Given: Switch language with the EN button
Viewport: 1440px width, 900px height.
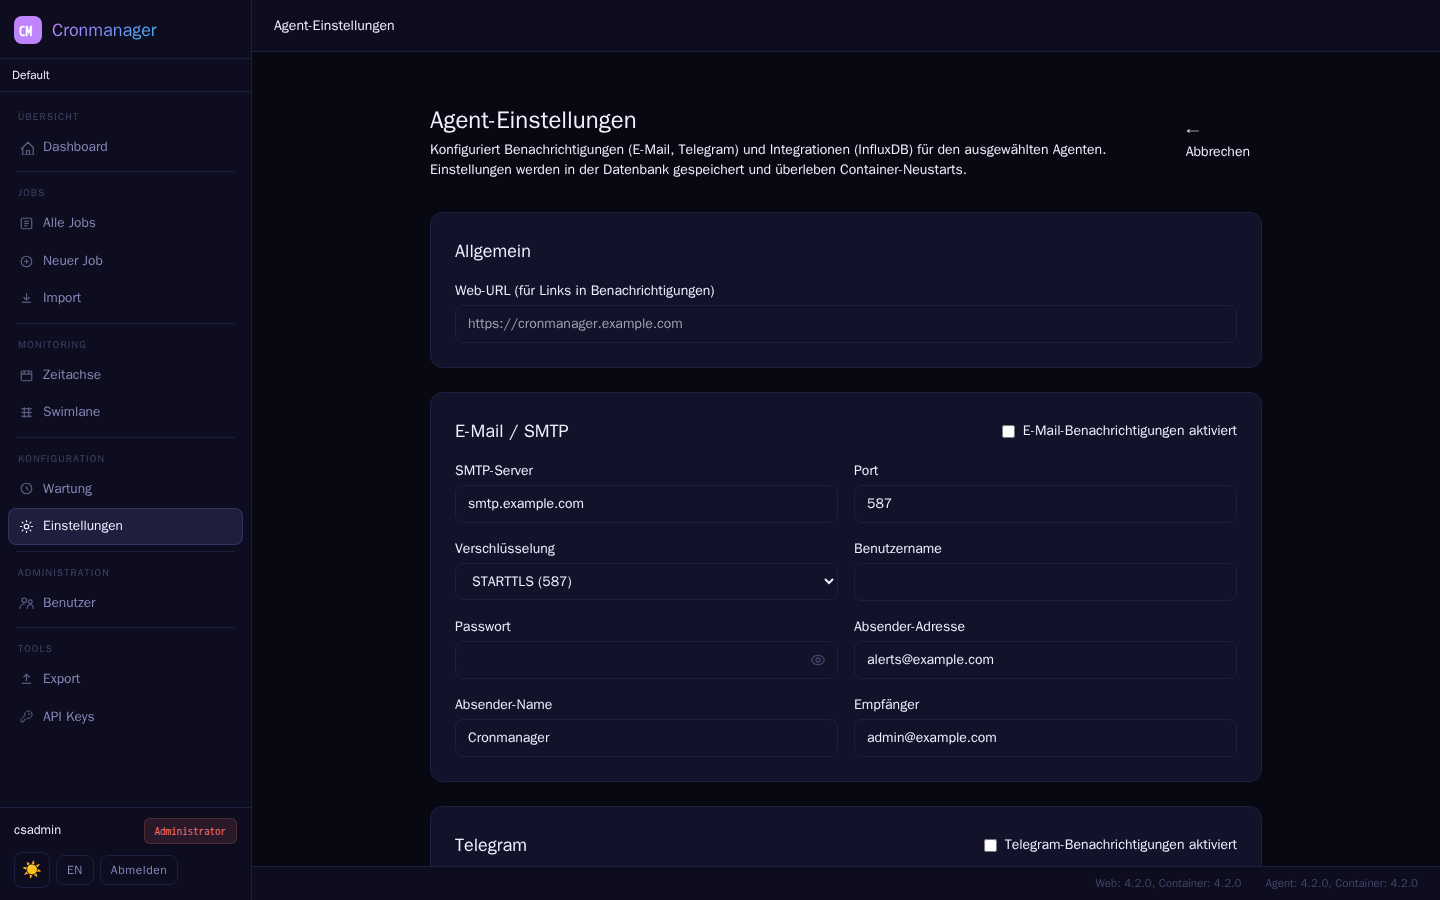Looking at the screenshot, I should coord(75,870).
